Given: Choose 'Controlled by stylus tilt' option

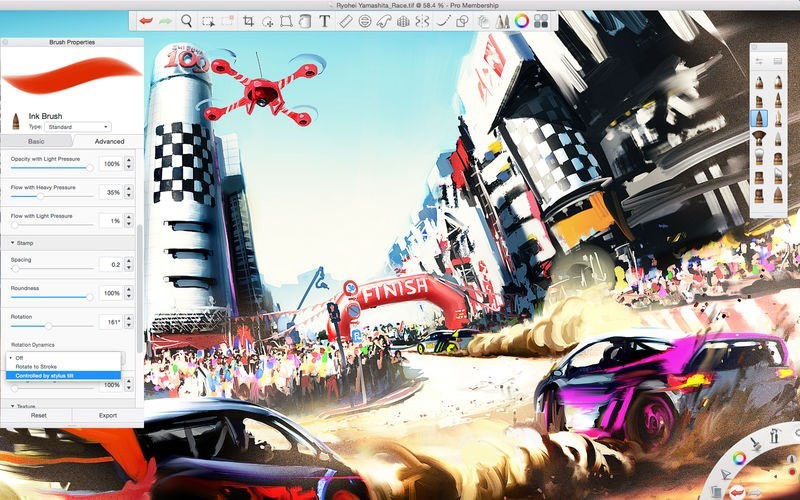Looking at the screenshot, I should pos(63,376).
